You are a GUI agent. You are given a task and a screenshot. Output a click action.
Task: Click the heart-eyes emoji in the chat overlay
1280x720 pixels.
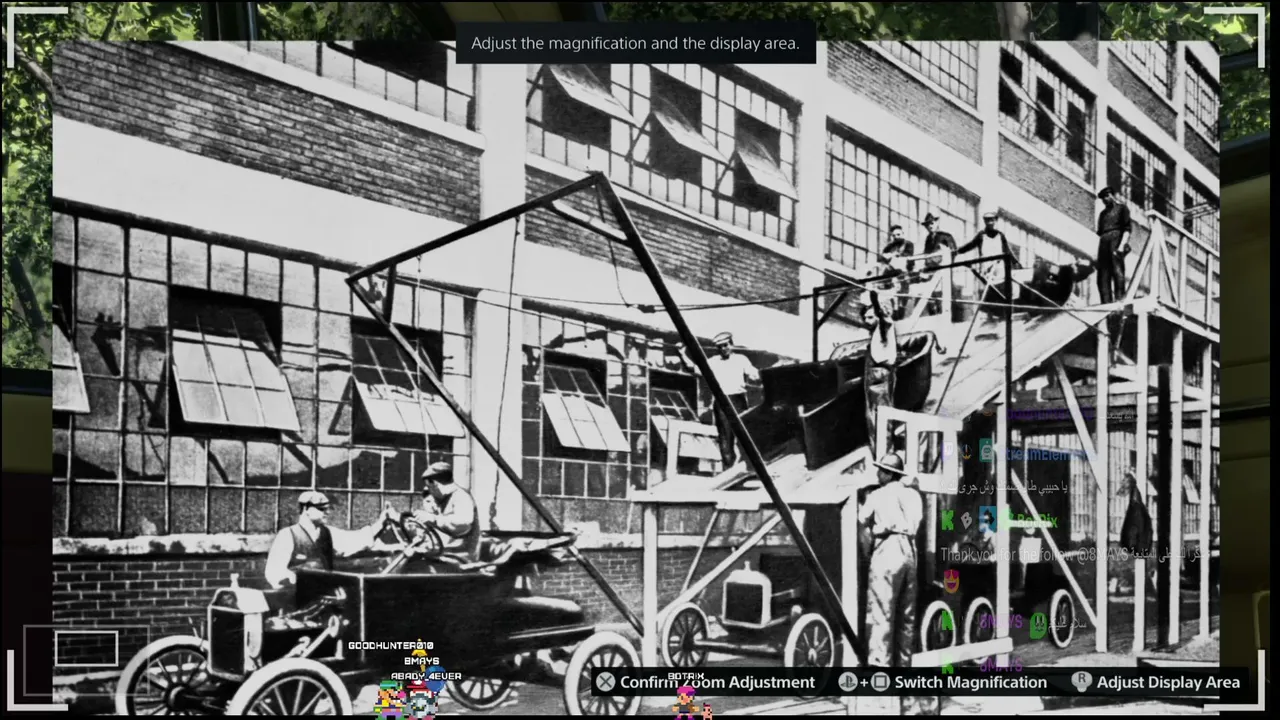pyautogui.click(x=951, y=579)
